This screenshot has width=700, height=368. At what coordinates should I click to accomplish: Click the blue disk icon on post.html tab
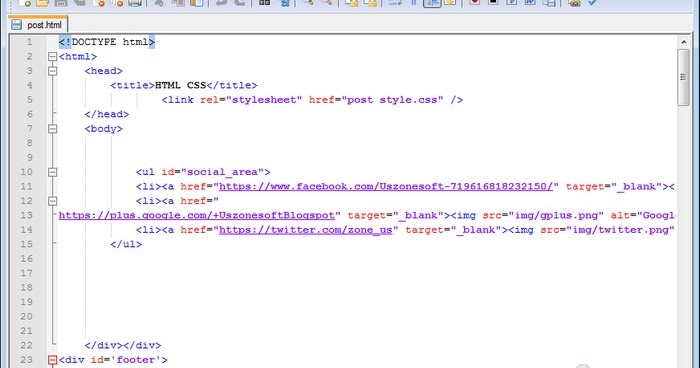(17, 25)
